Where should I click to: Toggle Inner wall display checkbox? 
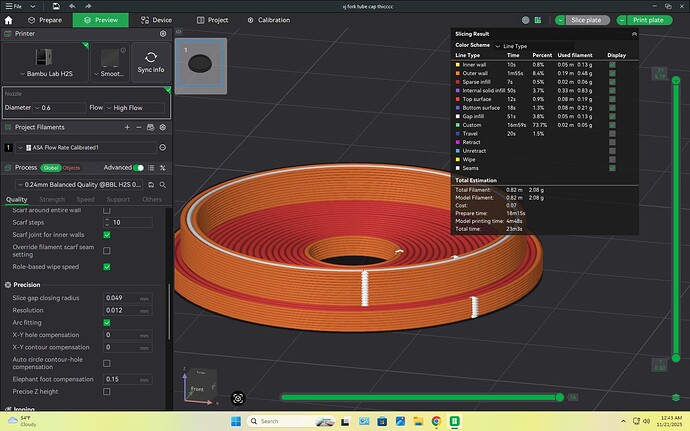(x=612, y=65)
